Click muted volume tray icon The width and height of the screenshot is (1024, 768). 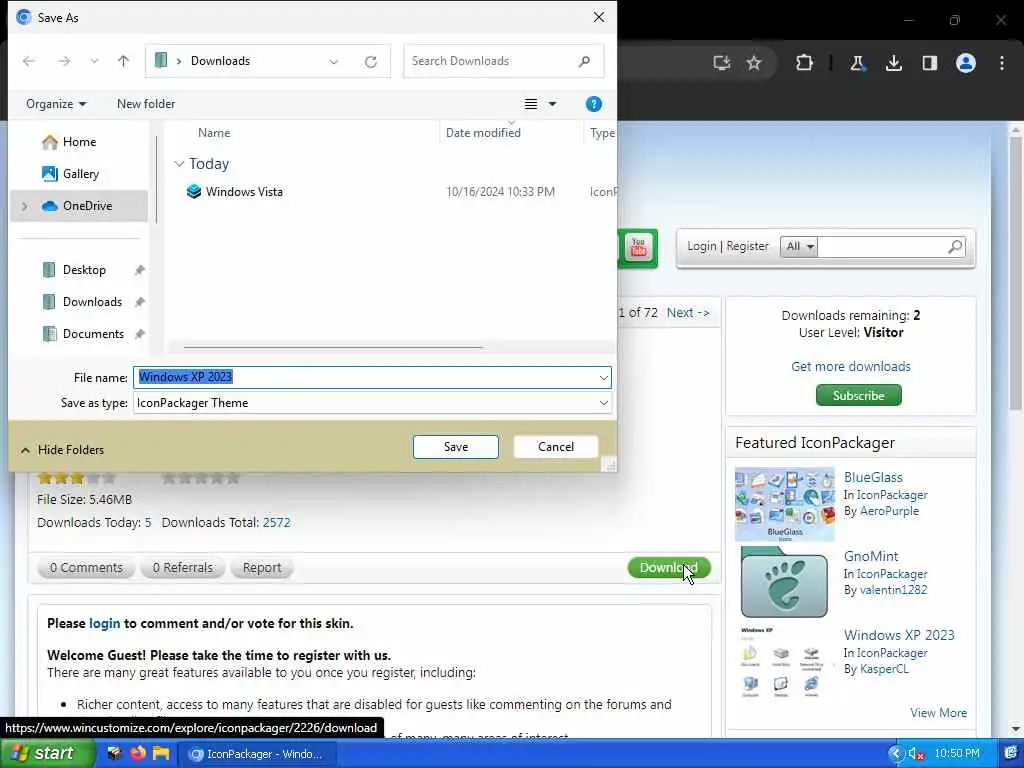(x=916, y=754)
